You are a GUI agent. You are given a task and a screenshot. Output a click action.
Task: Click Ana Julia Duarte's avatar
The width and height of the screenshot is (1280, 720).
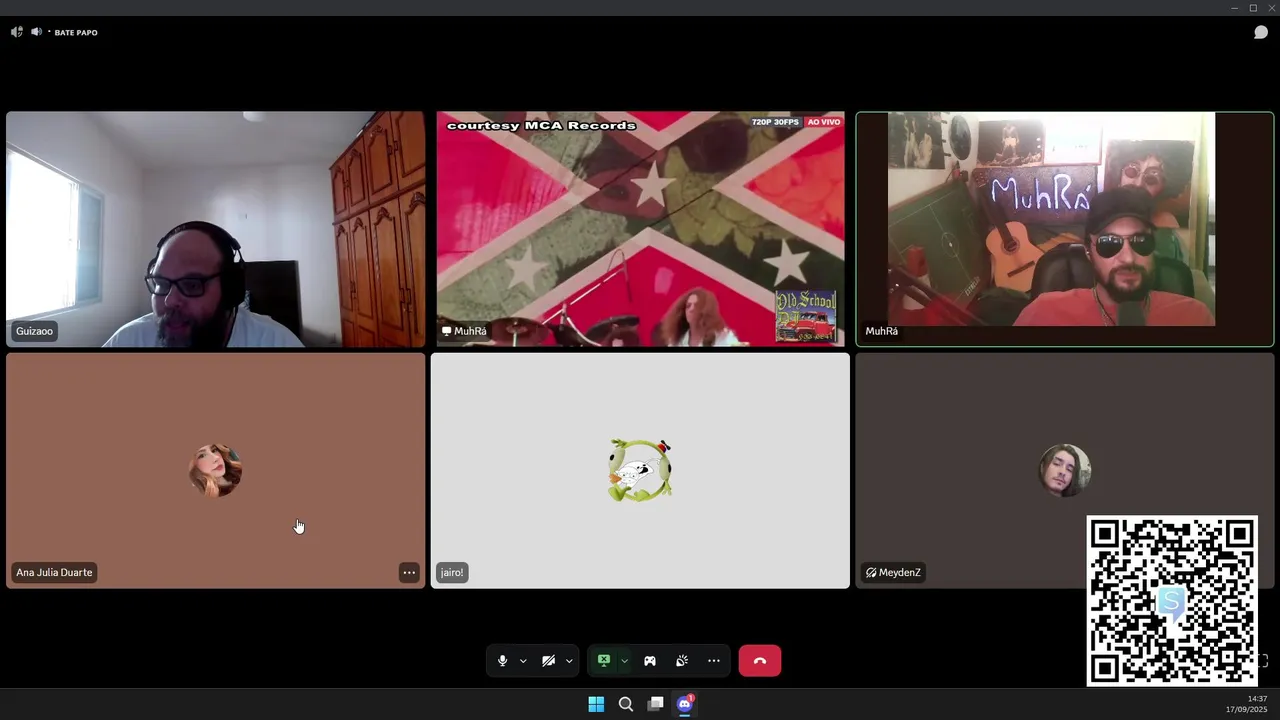215,470
